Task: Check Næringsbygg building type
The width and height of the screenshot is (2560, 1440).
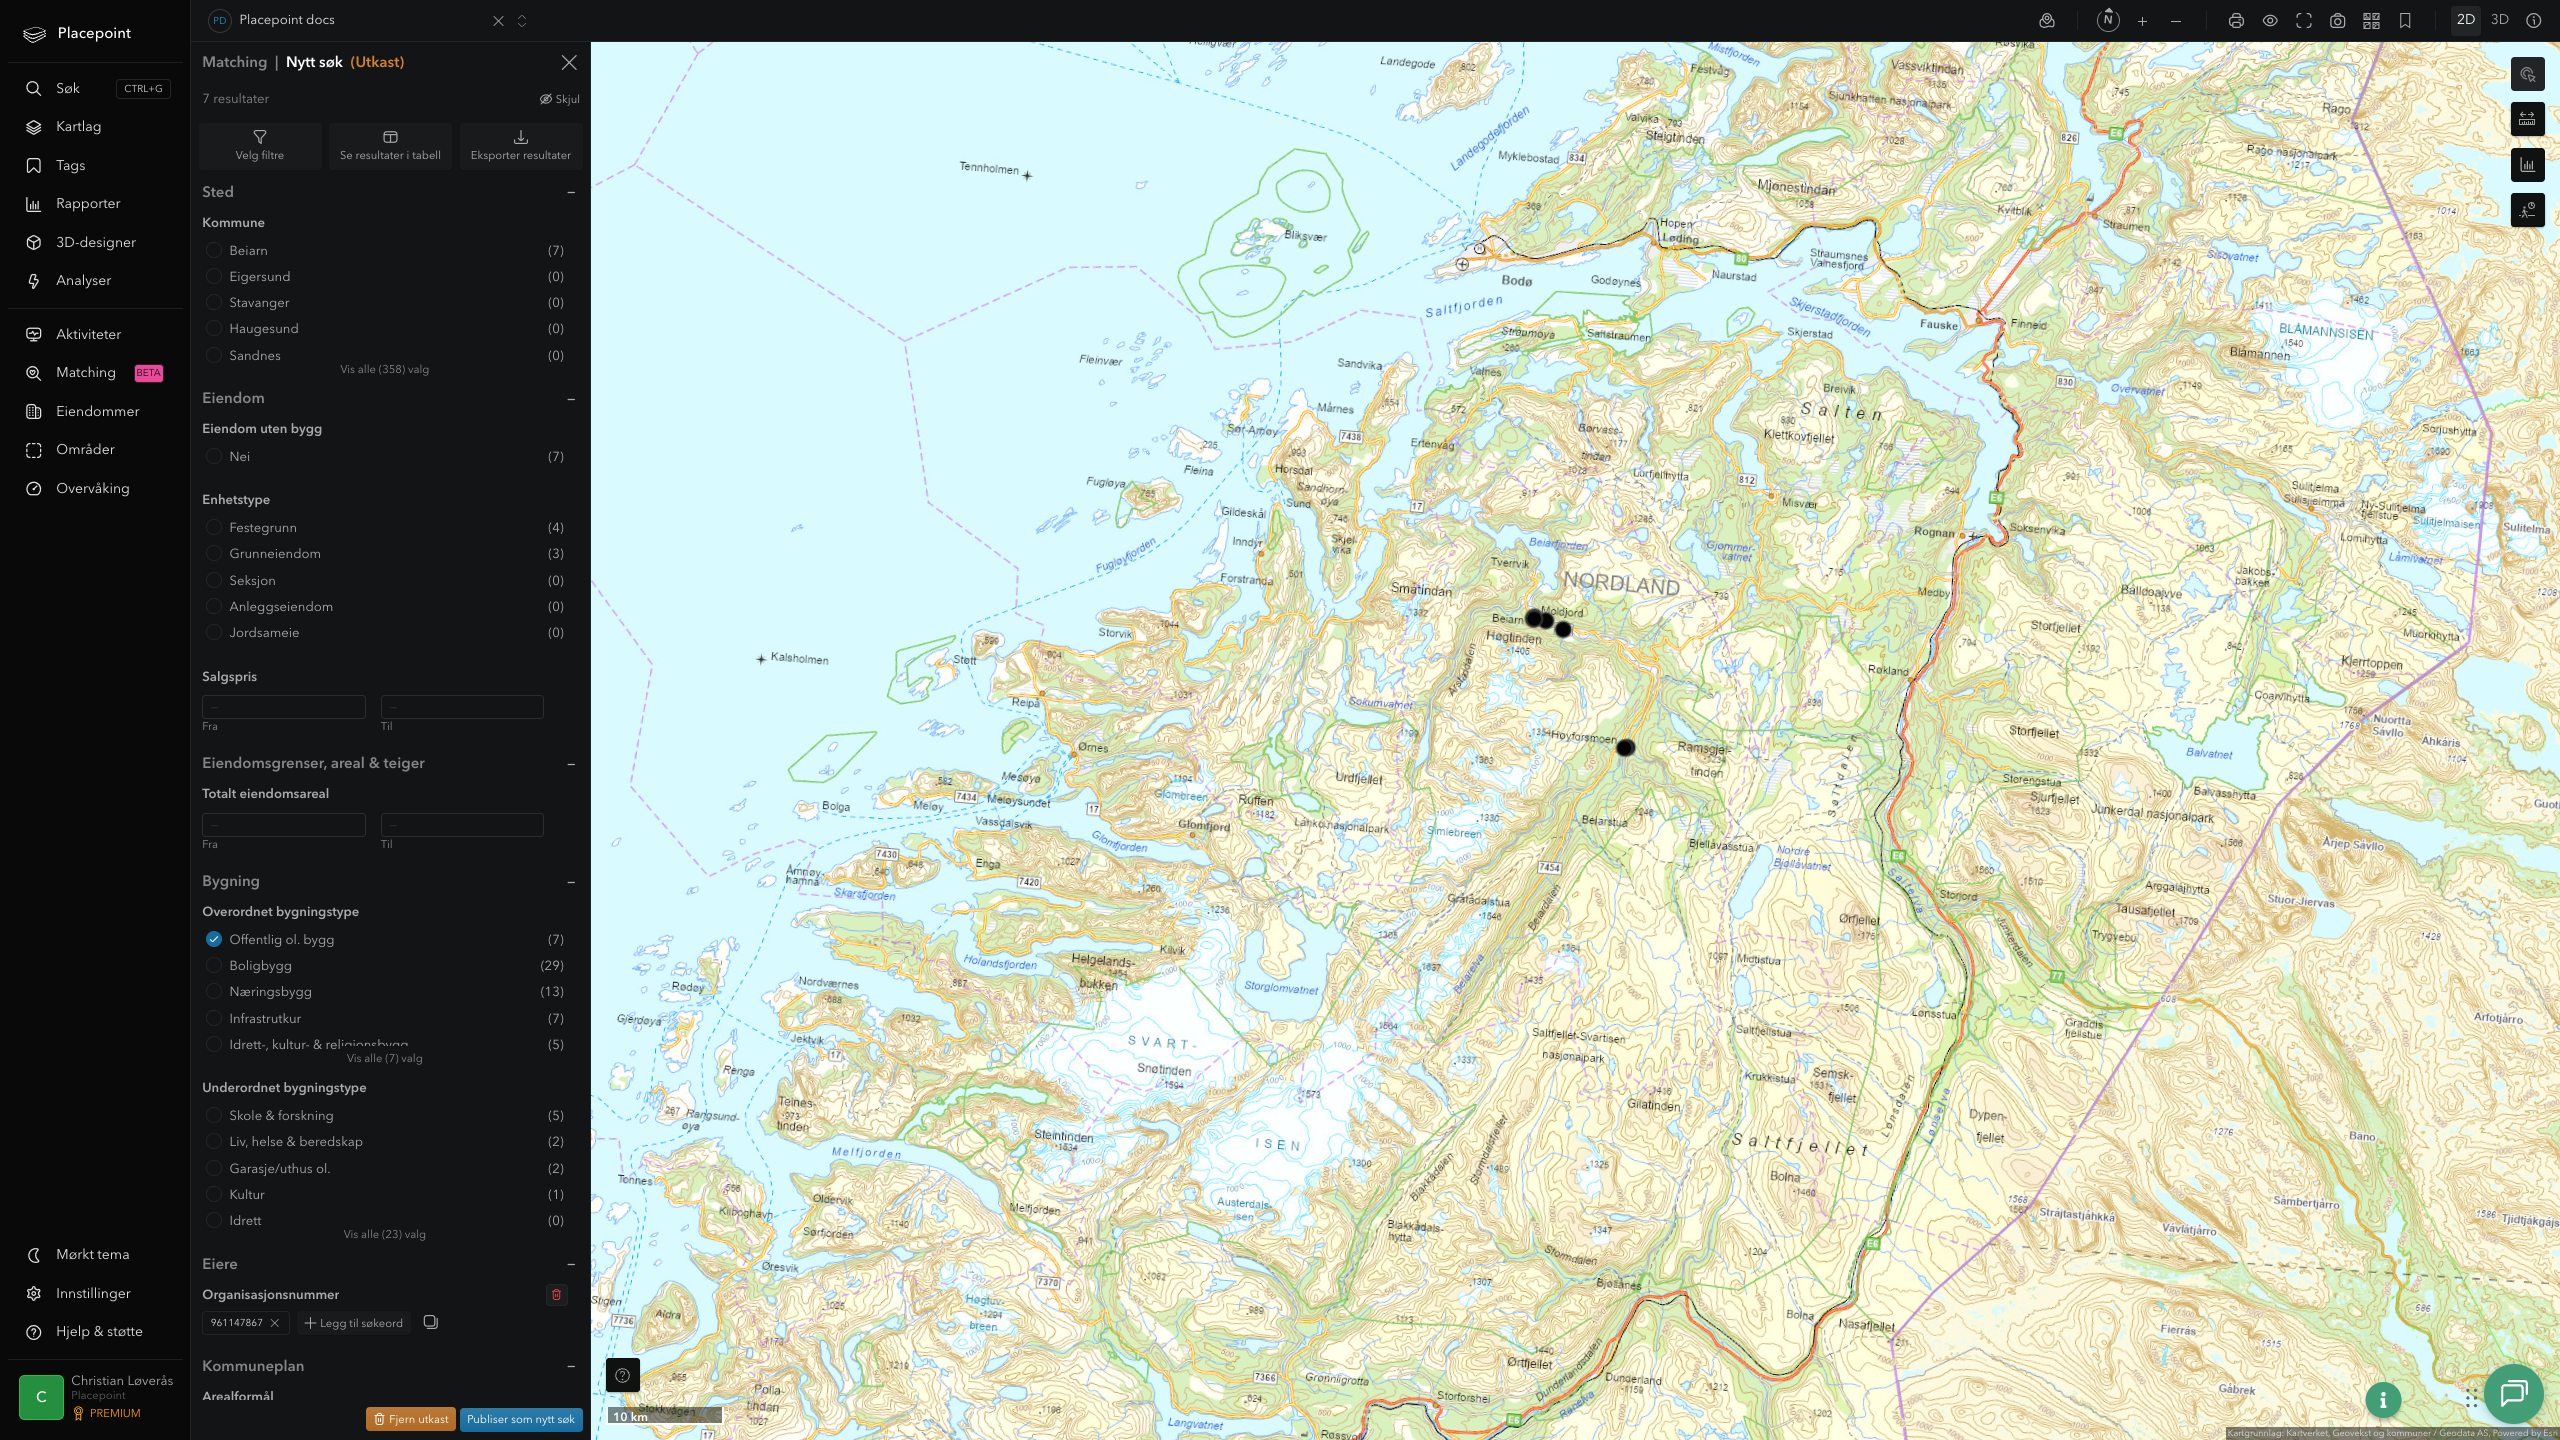Action: coord(213,991)
